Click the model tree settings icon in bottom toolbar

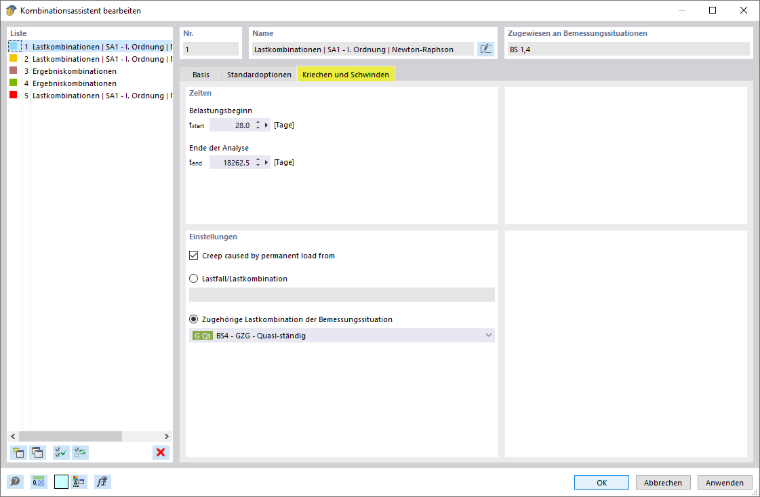(79, 482)
